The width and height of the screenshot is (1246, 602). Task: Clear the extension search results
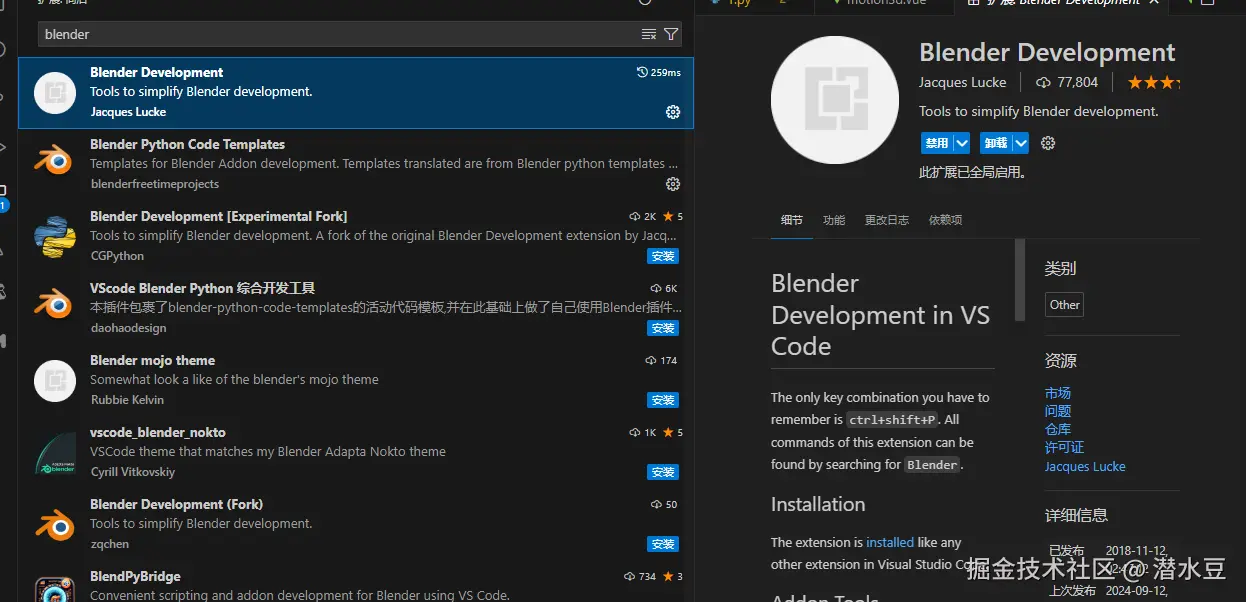649,34
